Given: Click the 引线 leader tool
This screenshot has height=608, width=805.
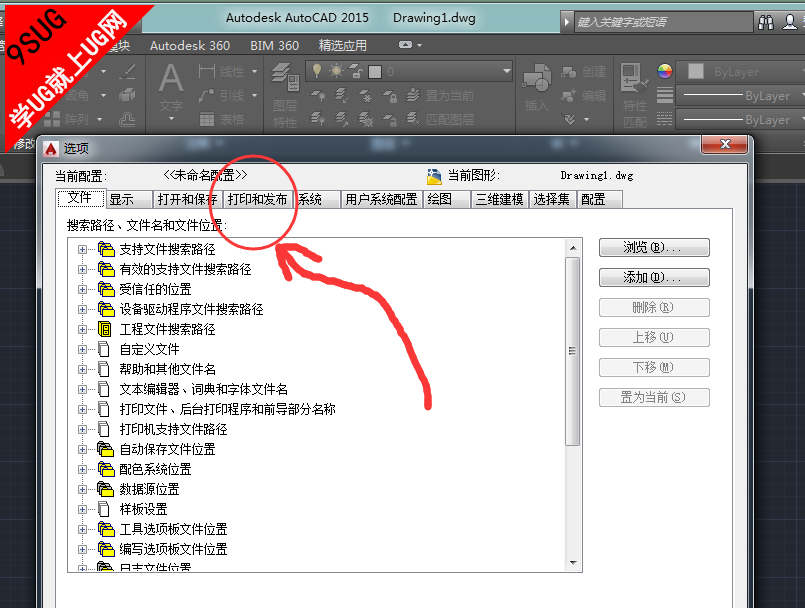Looking at the screenshot, I should tap(222, 96).
